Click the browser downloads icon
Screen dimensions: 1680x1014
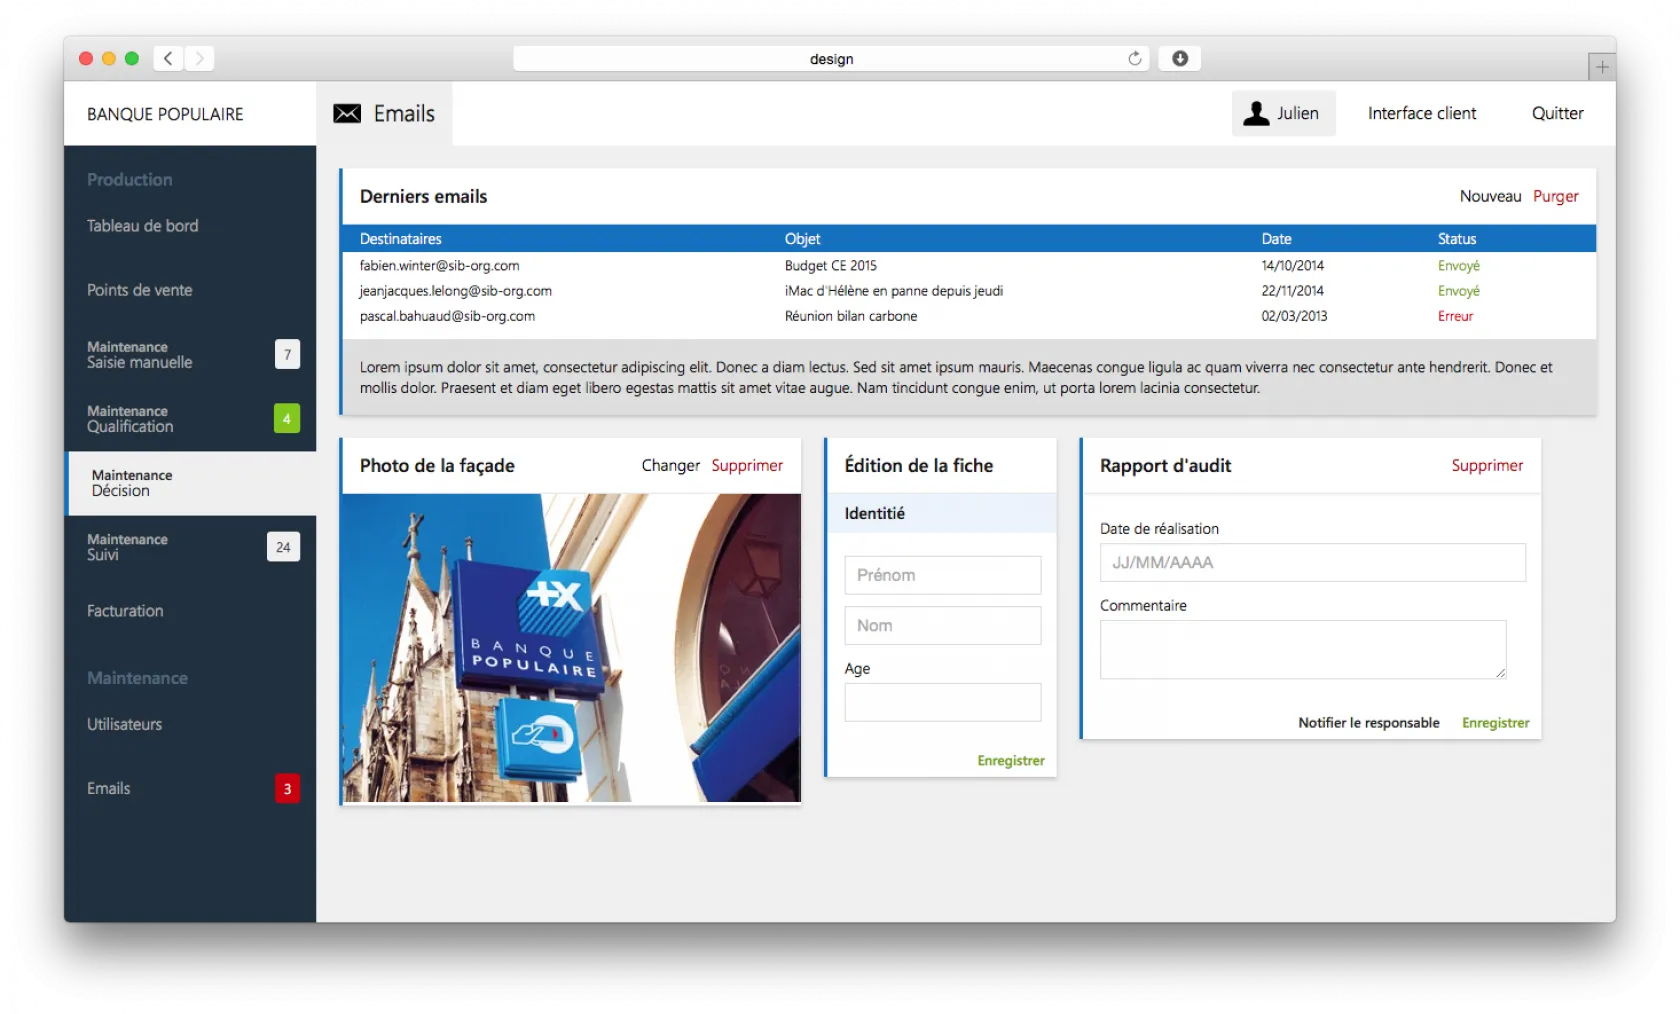pos(1180,59)
